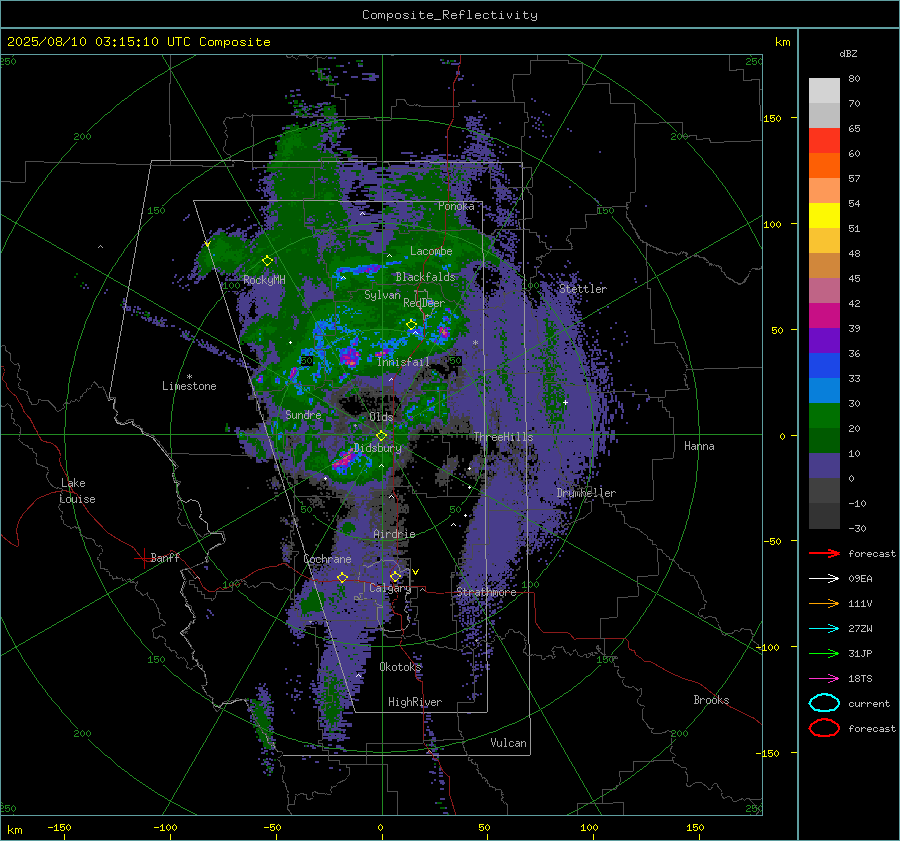Click the yellow diamond marker under Cochrane
Viewport: 900px width, 841px height.
click(342, 577)
